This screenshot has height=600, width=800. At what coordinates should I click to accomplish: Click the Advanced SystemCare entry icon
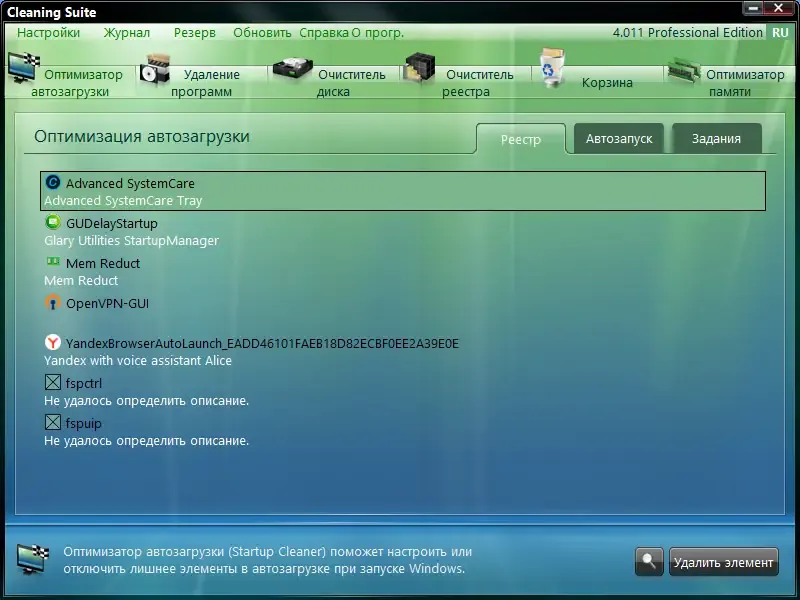click(x=54, y=184)
